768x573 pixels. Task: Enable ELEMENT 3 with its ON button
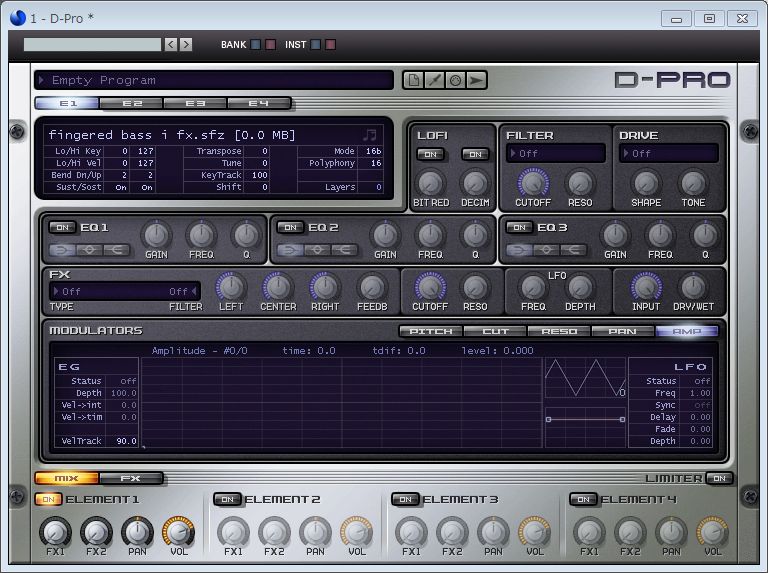pyautogui.click(x=405, y=500)
